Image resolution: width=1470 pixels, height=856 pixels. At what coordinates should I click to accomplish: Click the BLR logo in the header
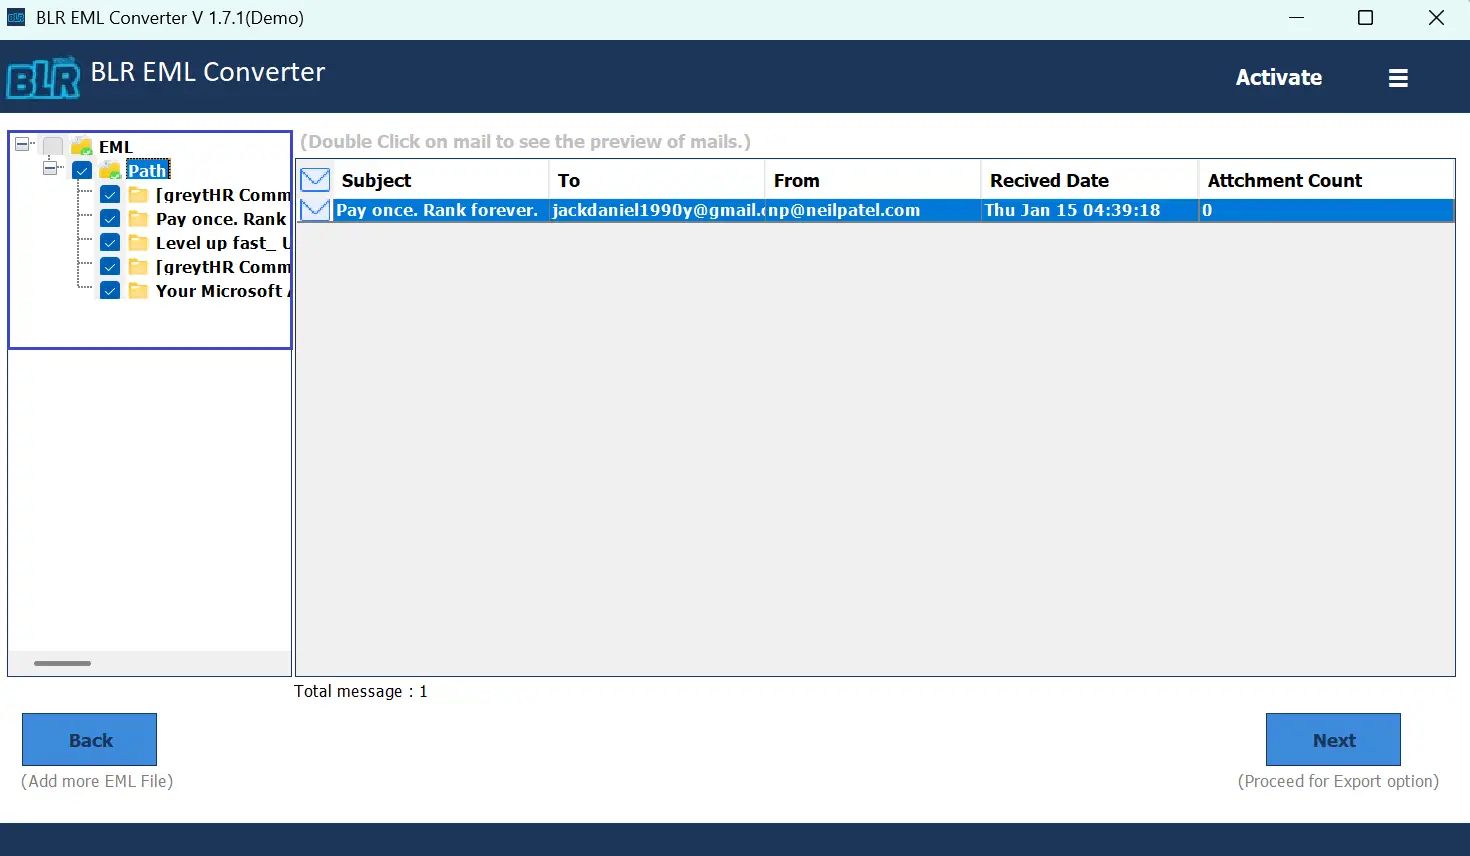[42, 76]
